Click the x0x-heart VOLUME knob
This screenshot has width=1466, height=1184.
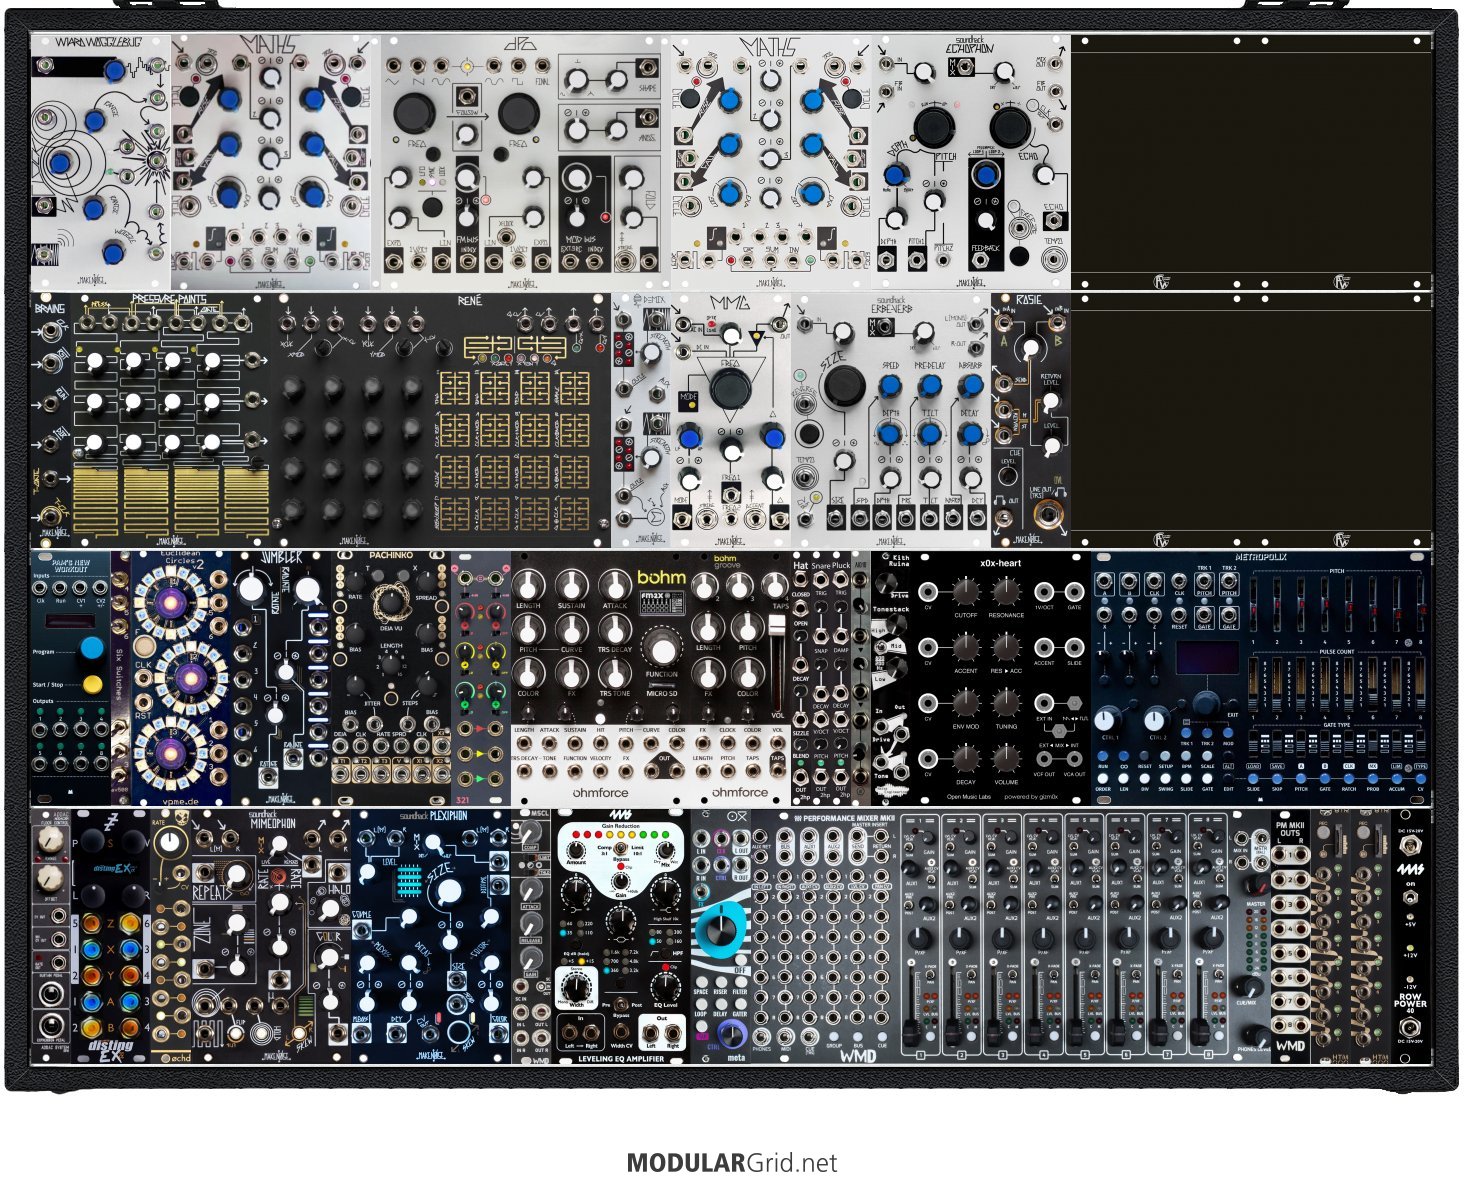(x=1005, y=760)
